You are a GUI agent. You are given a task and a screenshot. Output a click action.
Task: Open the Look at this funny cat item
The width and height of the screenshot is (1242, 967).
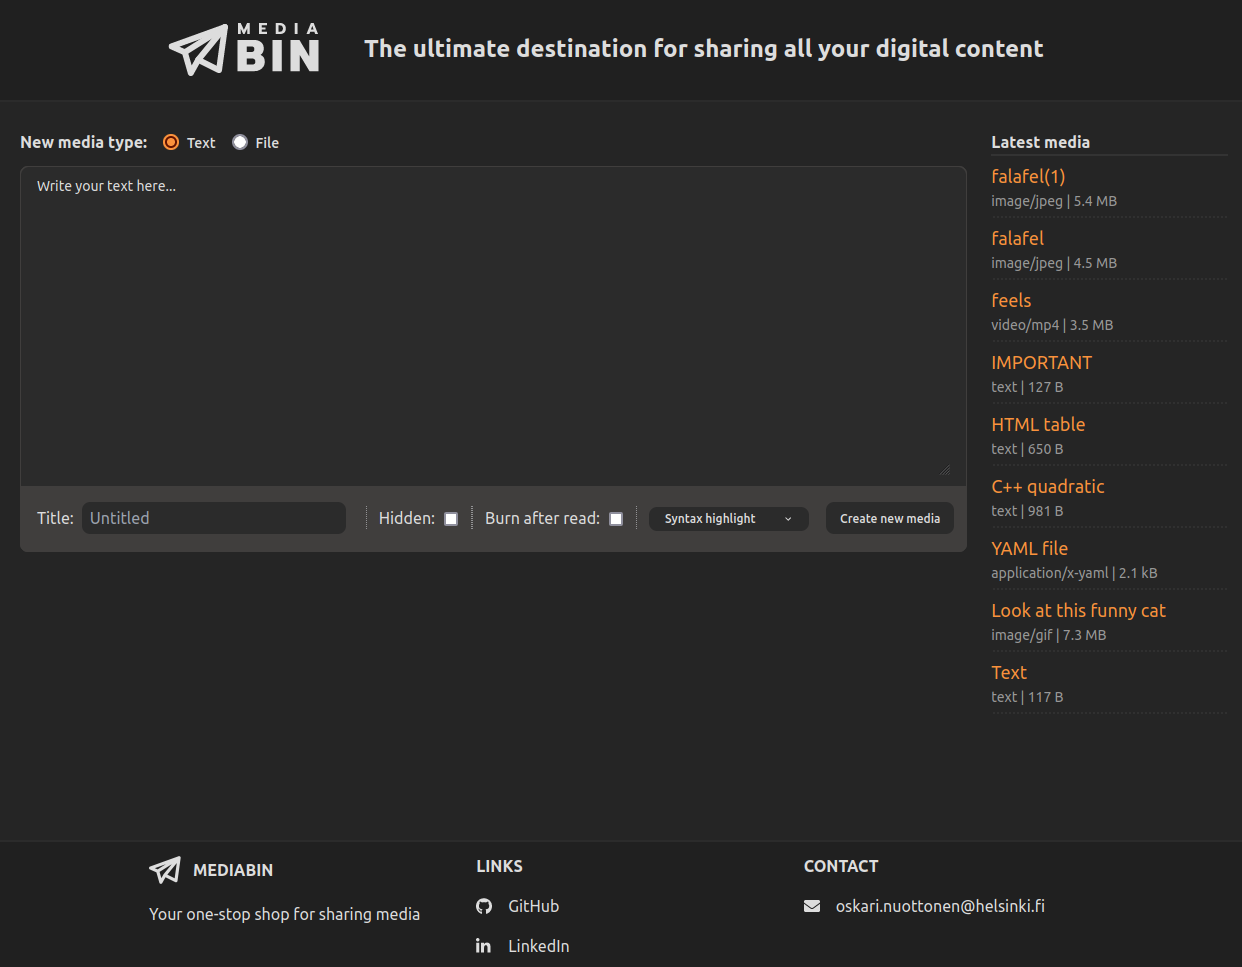(x=1078, y=610)
